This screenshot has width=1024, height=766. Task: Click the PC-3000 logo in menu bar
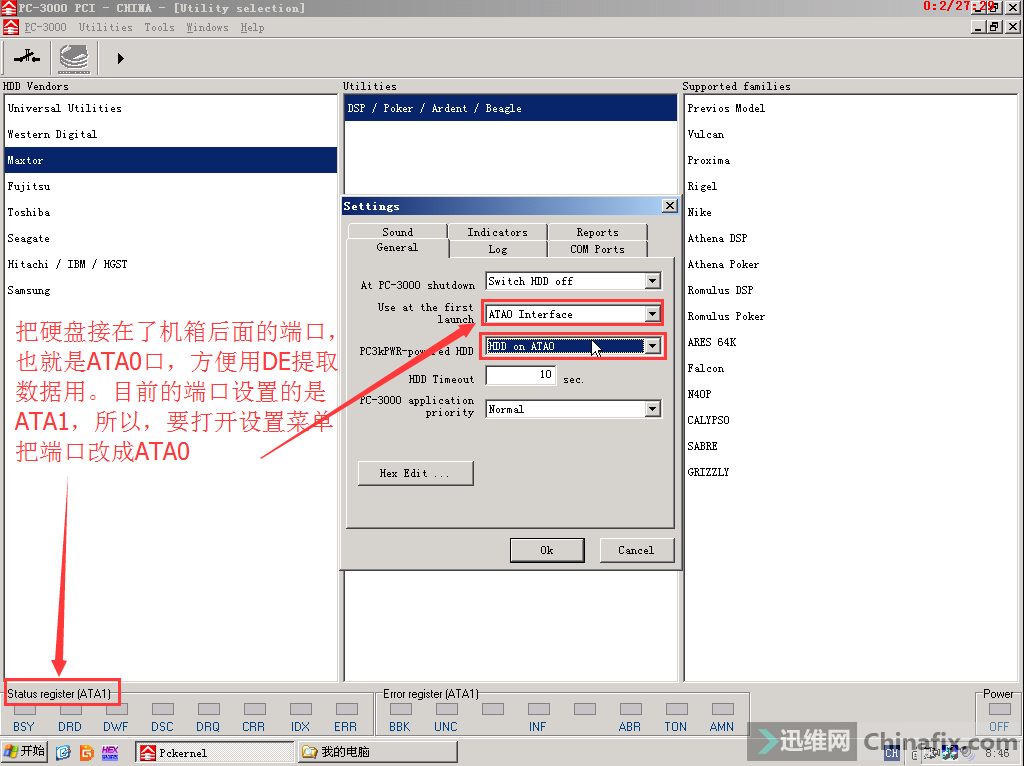click(x=11, y=27)
